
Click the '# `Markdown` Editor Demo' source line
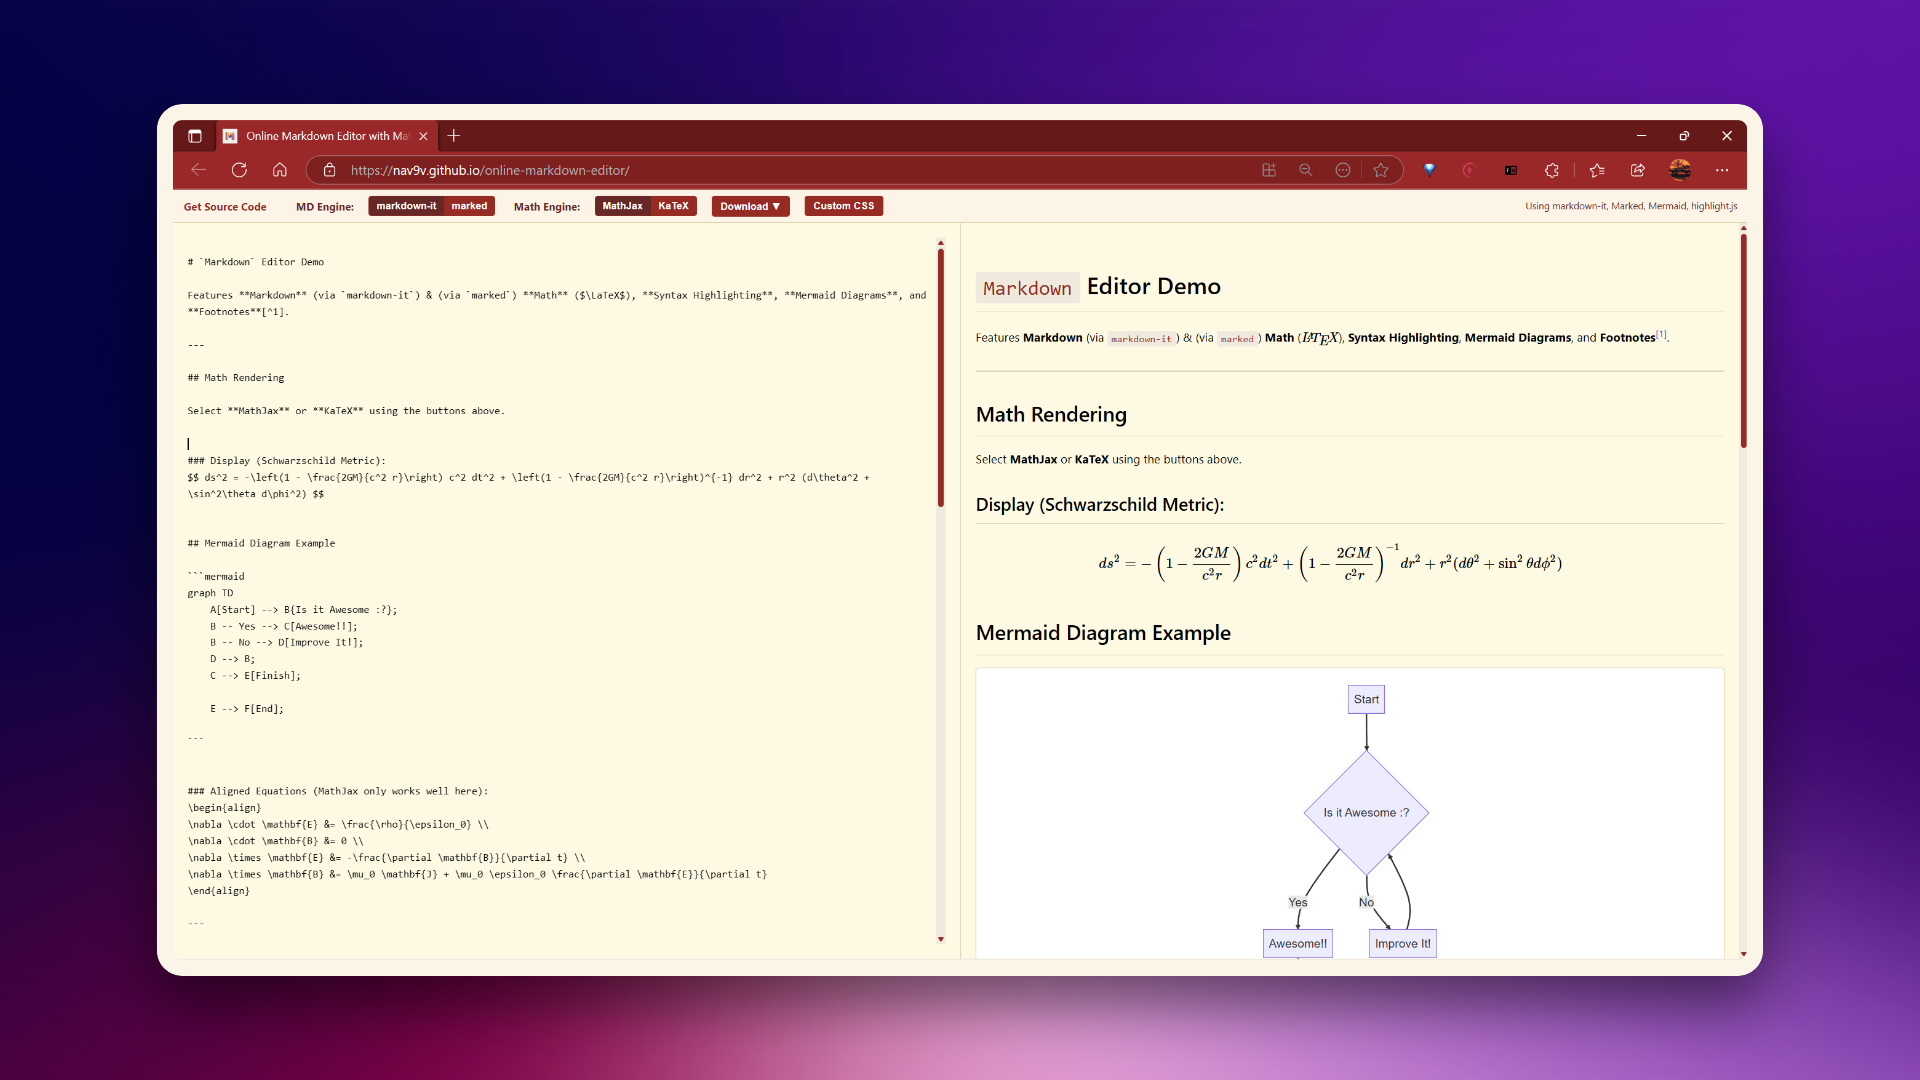click(x=256, y=262)
